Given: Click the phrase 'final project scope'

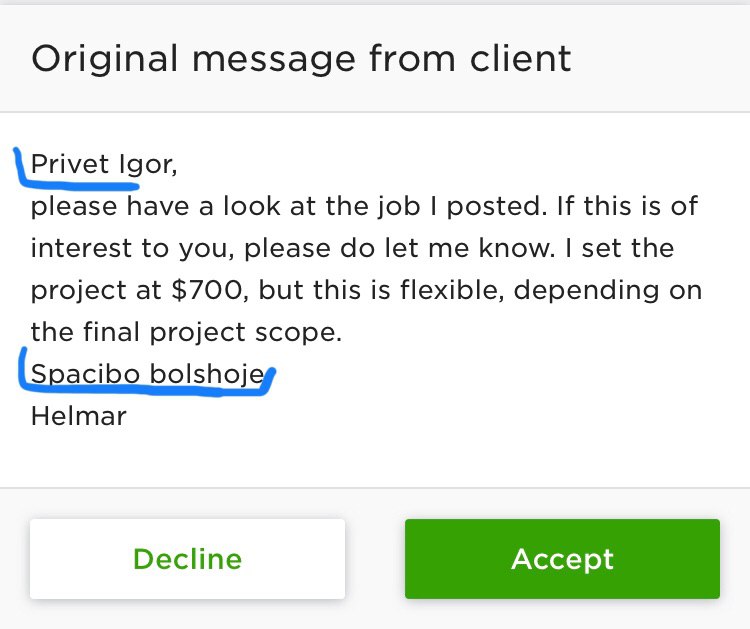Looking at the screenshot, I should tap(212, 332).
